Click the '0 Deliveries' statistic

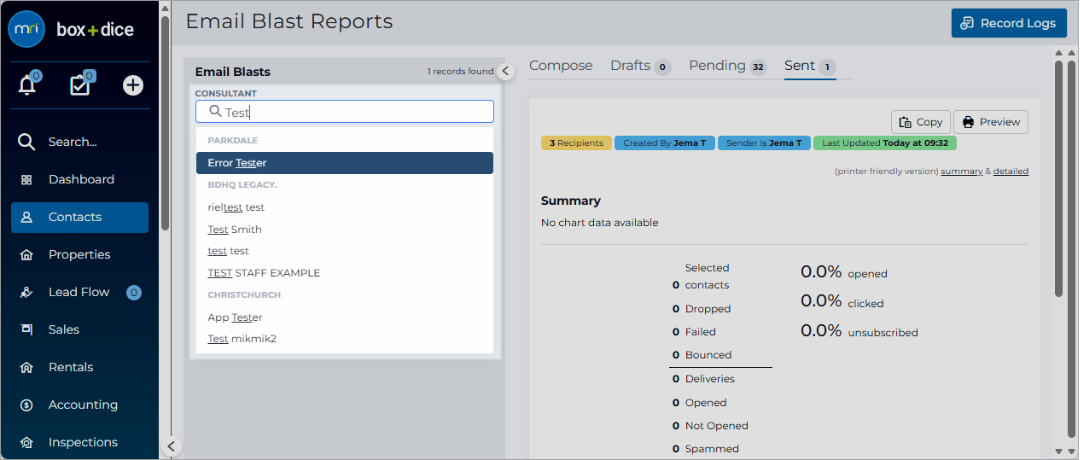point(703,379)
